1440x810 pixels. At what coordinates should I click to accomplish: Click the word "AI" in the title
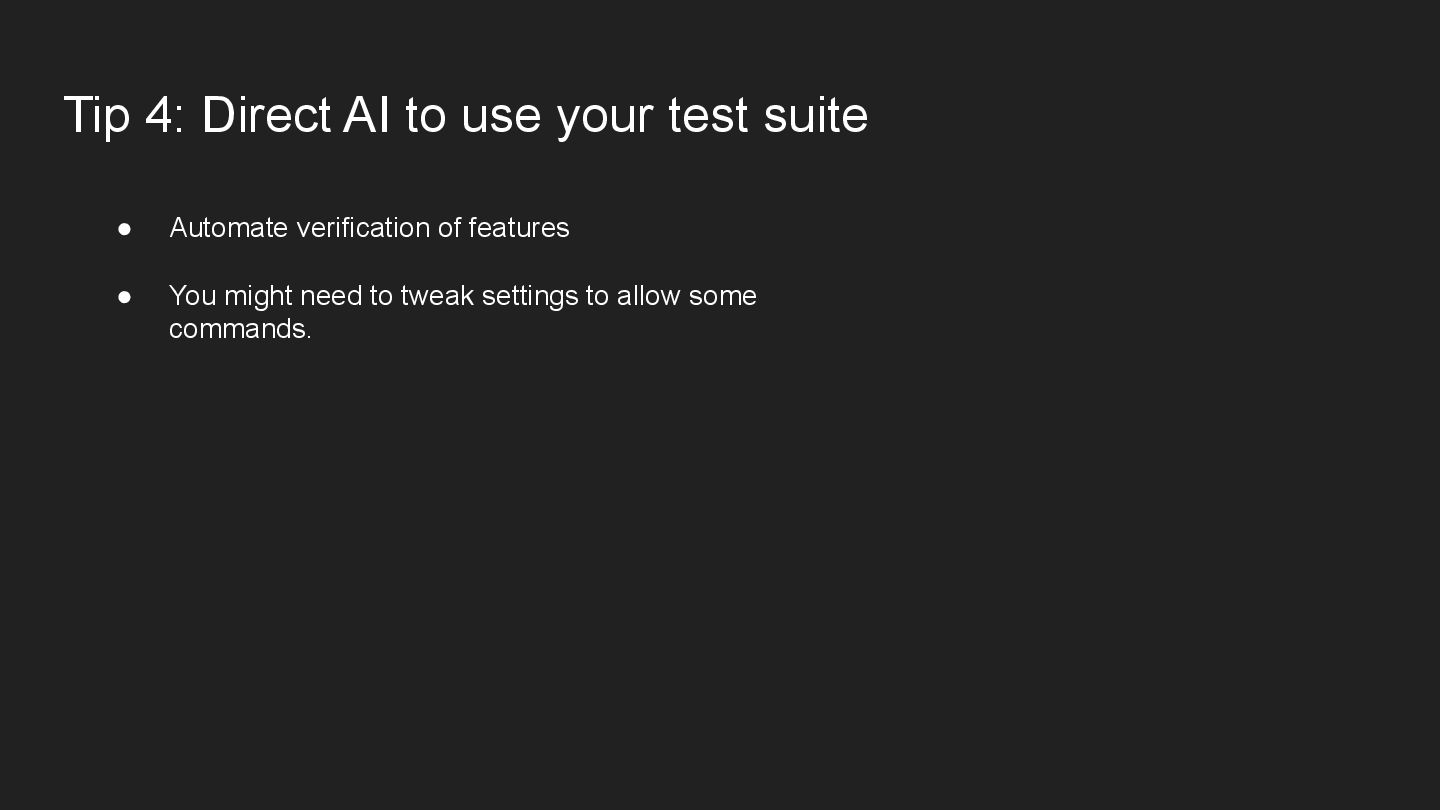[x=366, y=115]
